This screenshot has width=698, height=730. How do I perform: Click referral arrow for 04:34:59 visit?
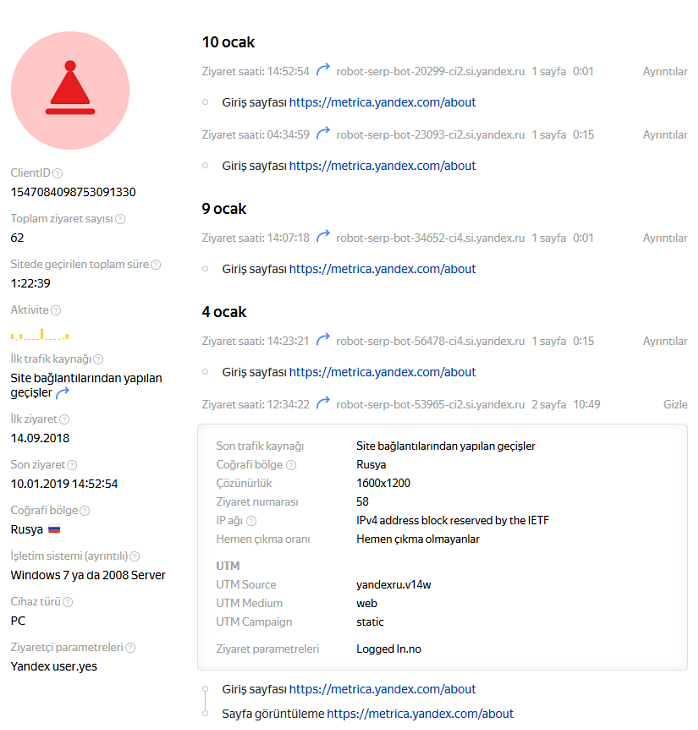click(323, 133)
